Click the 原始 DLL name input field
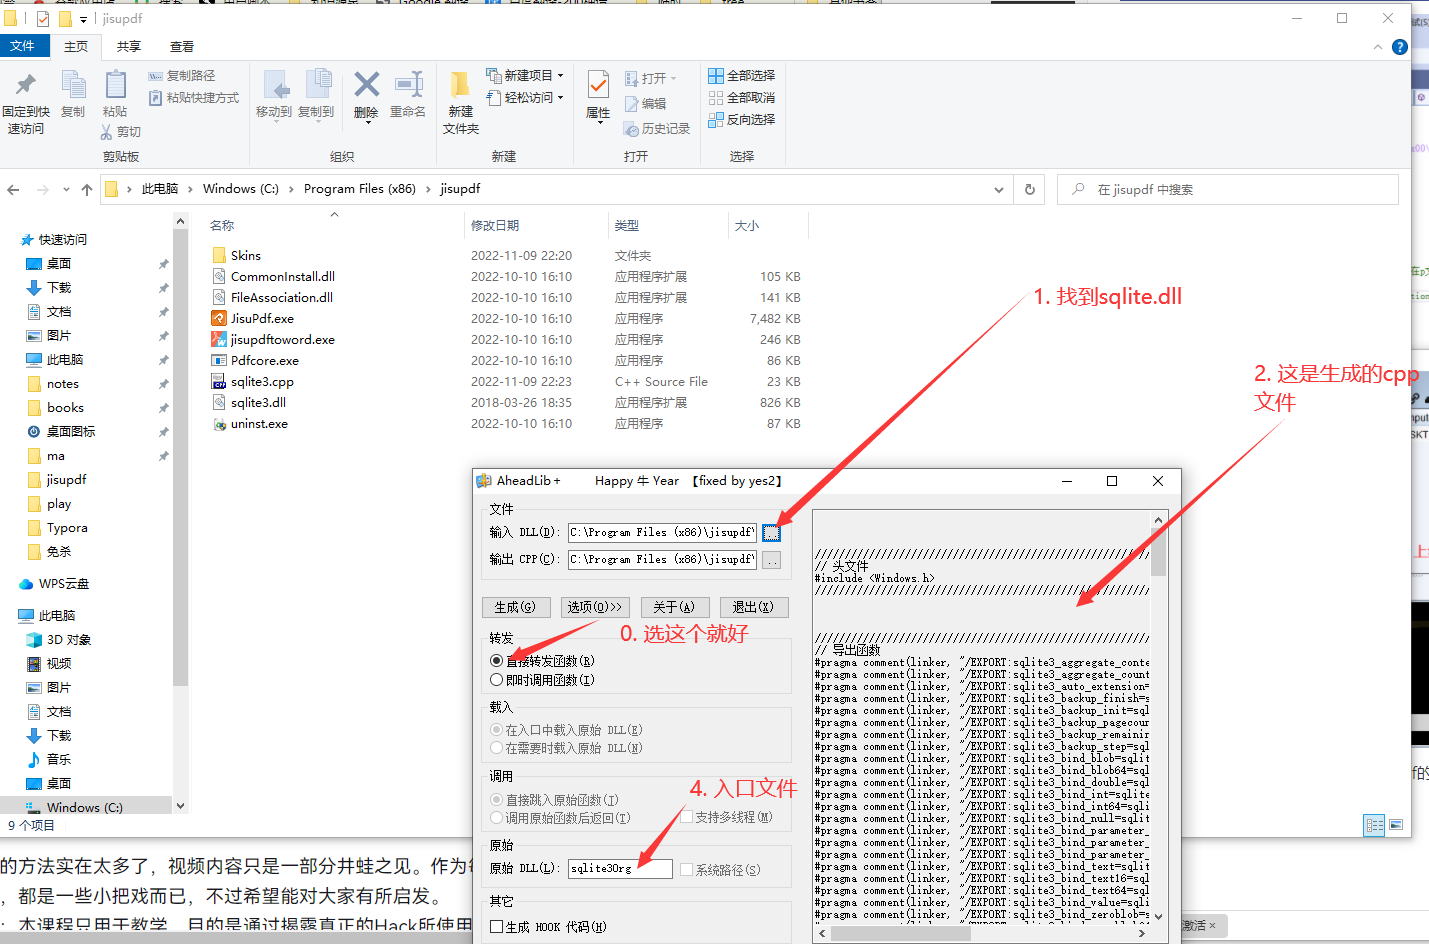The image size is (1429, 944). 620,868
